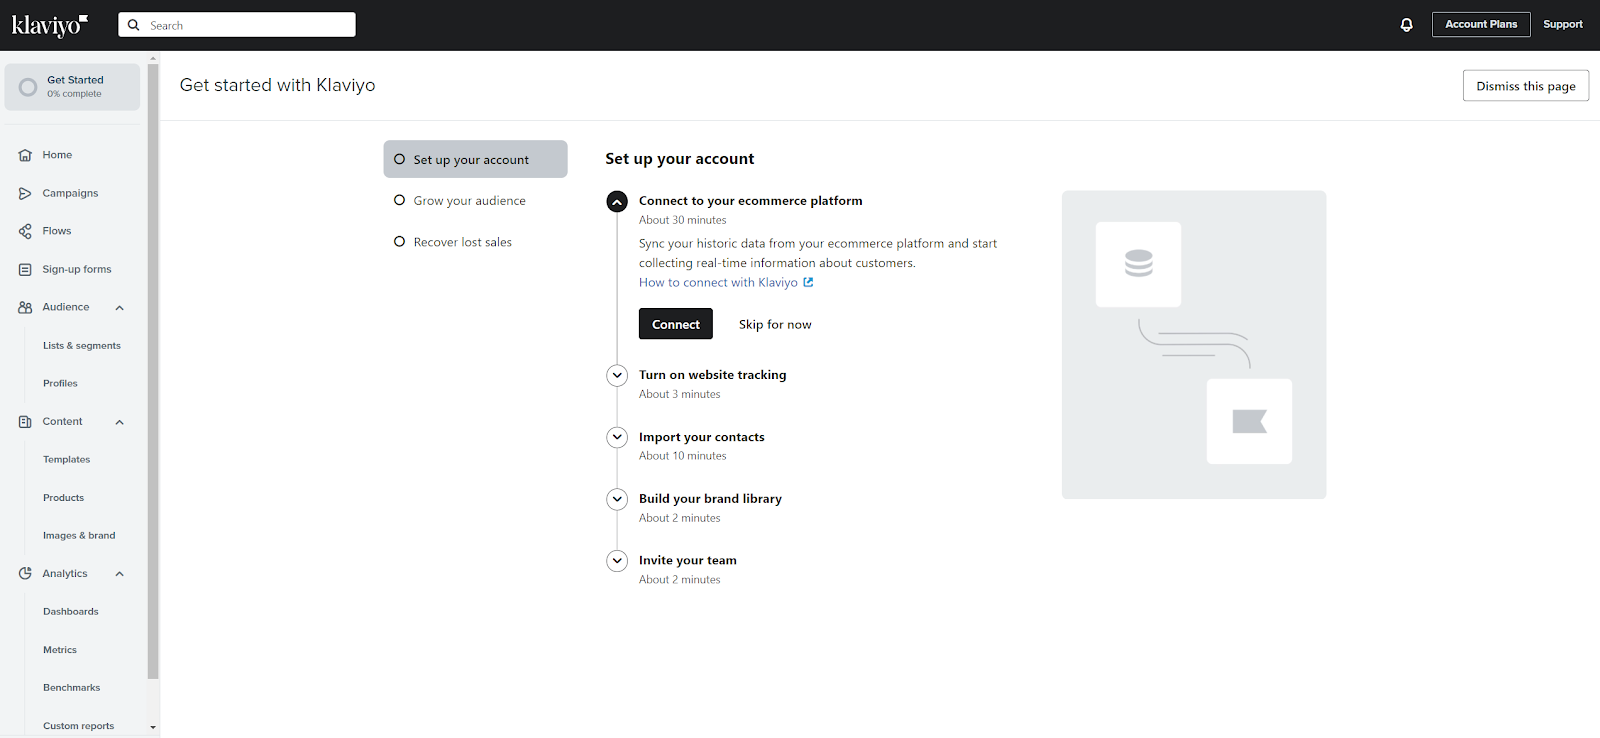Click the Analytics pie chart icon
This screenshot has height=738, width=1600.
pyautogui.click(x=25, y=573)
